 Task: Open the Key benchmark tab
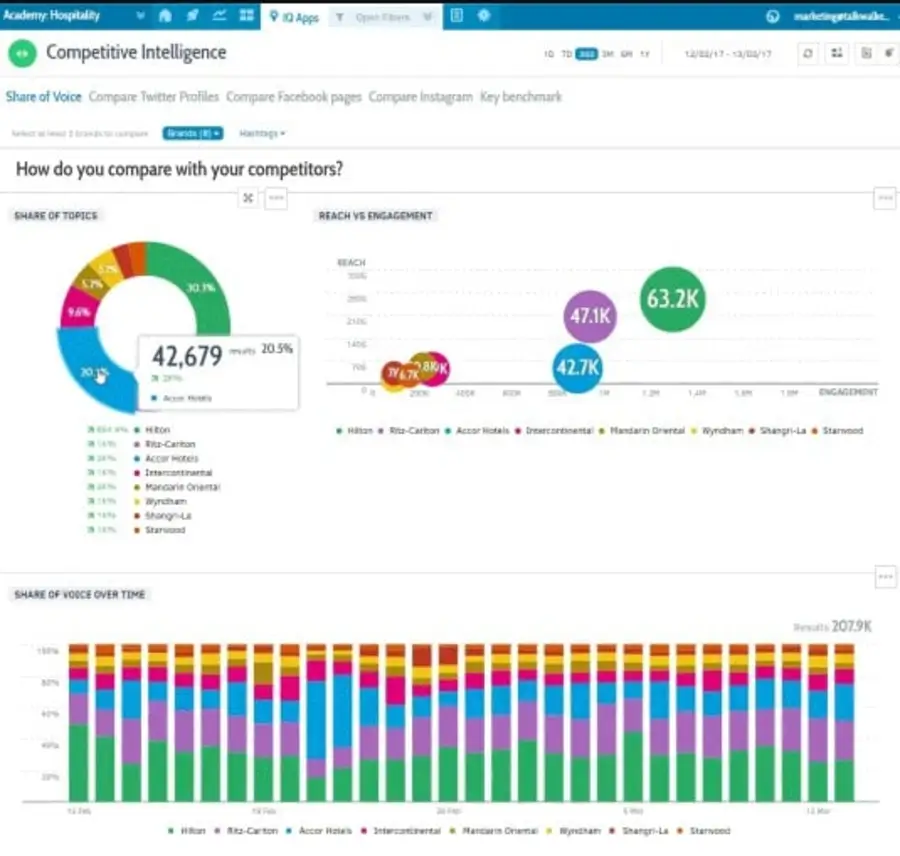click(520, 97)
